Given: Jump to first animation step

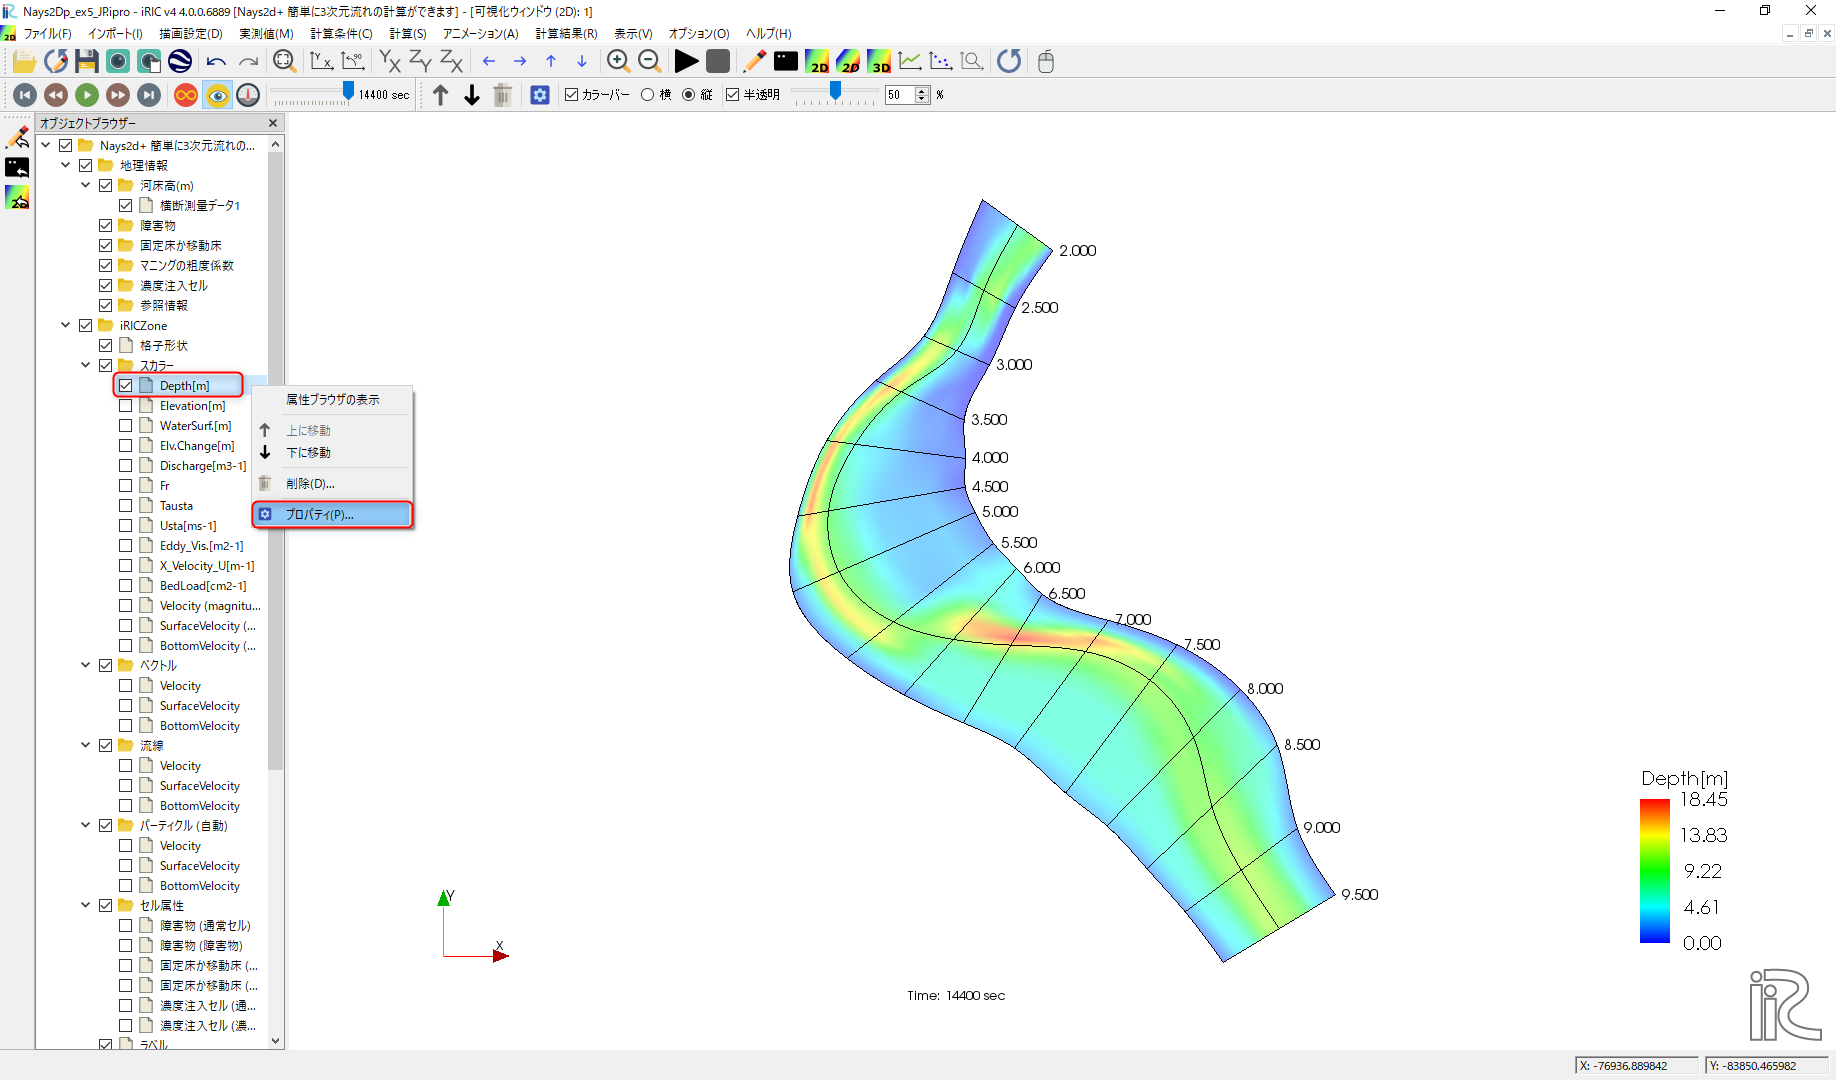Looking at the screenshot, I should [x=26, y=95].
